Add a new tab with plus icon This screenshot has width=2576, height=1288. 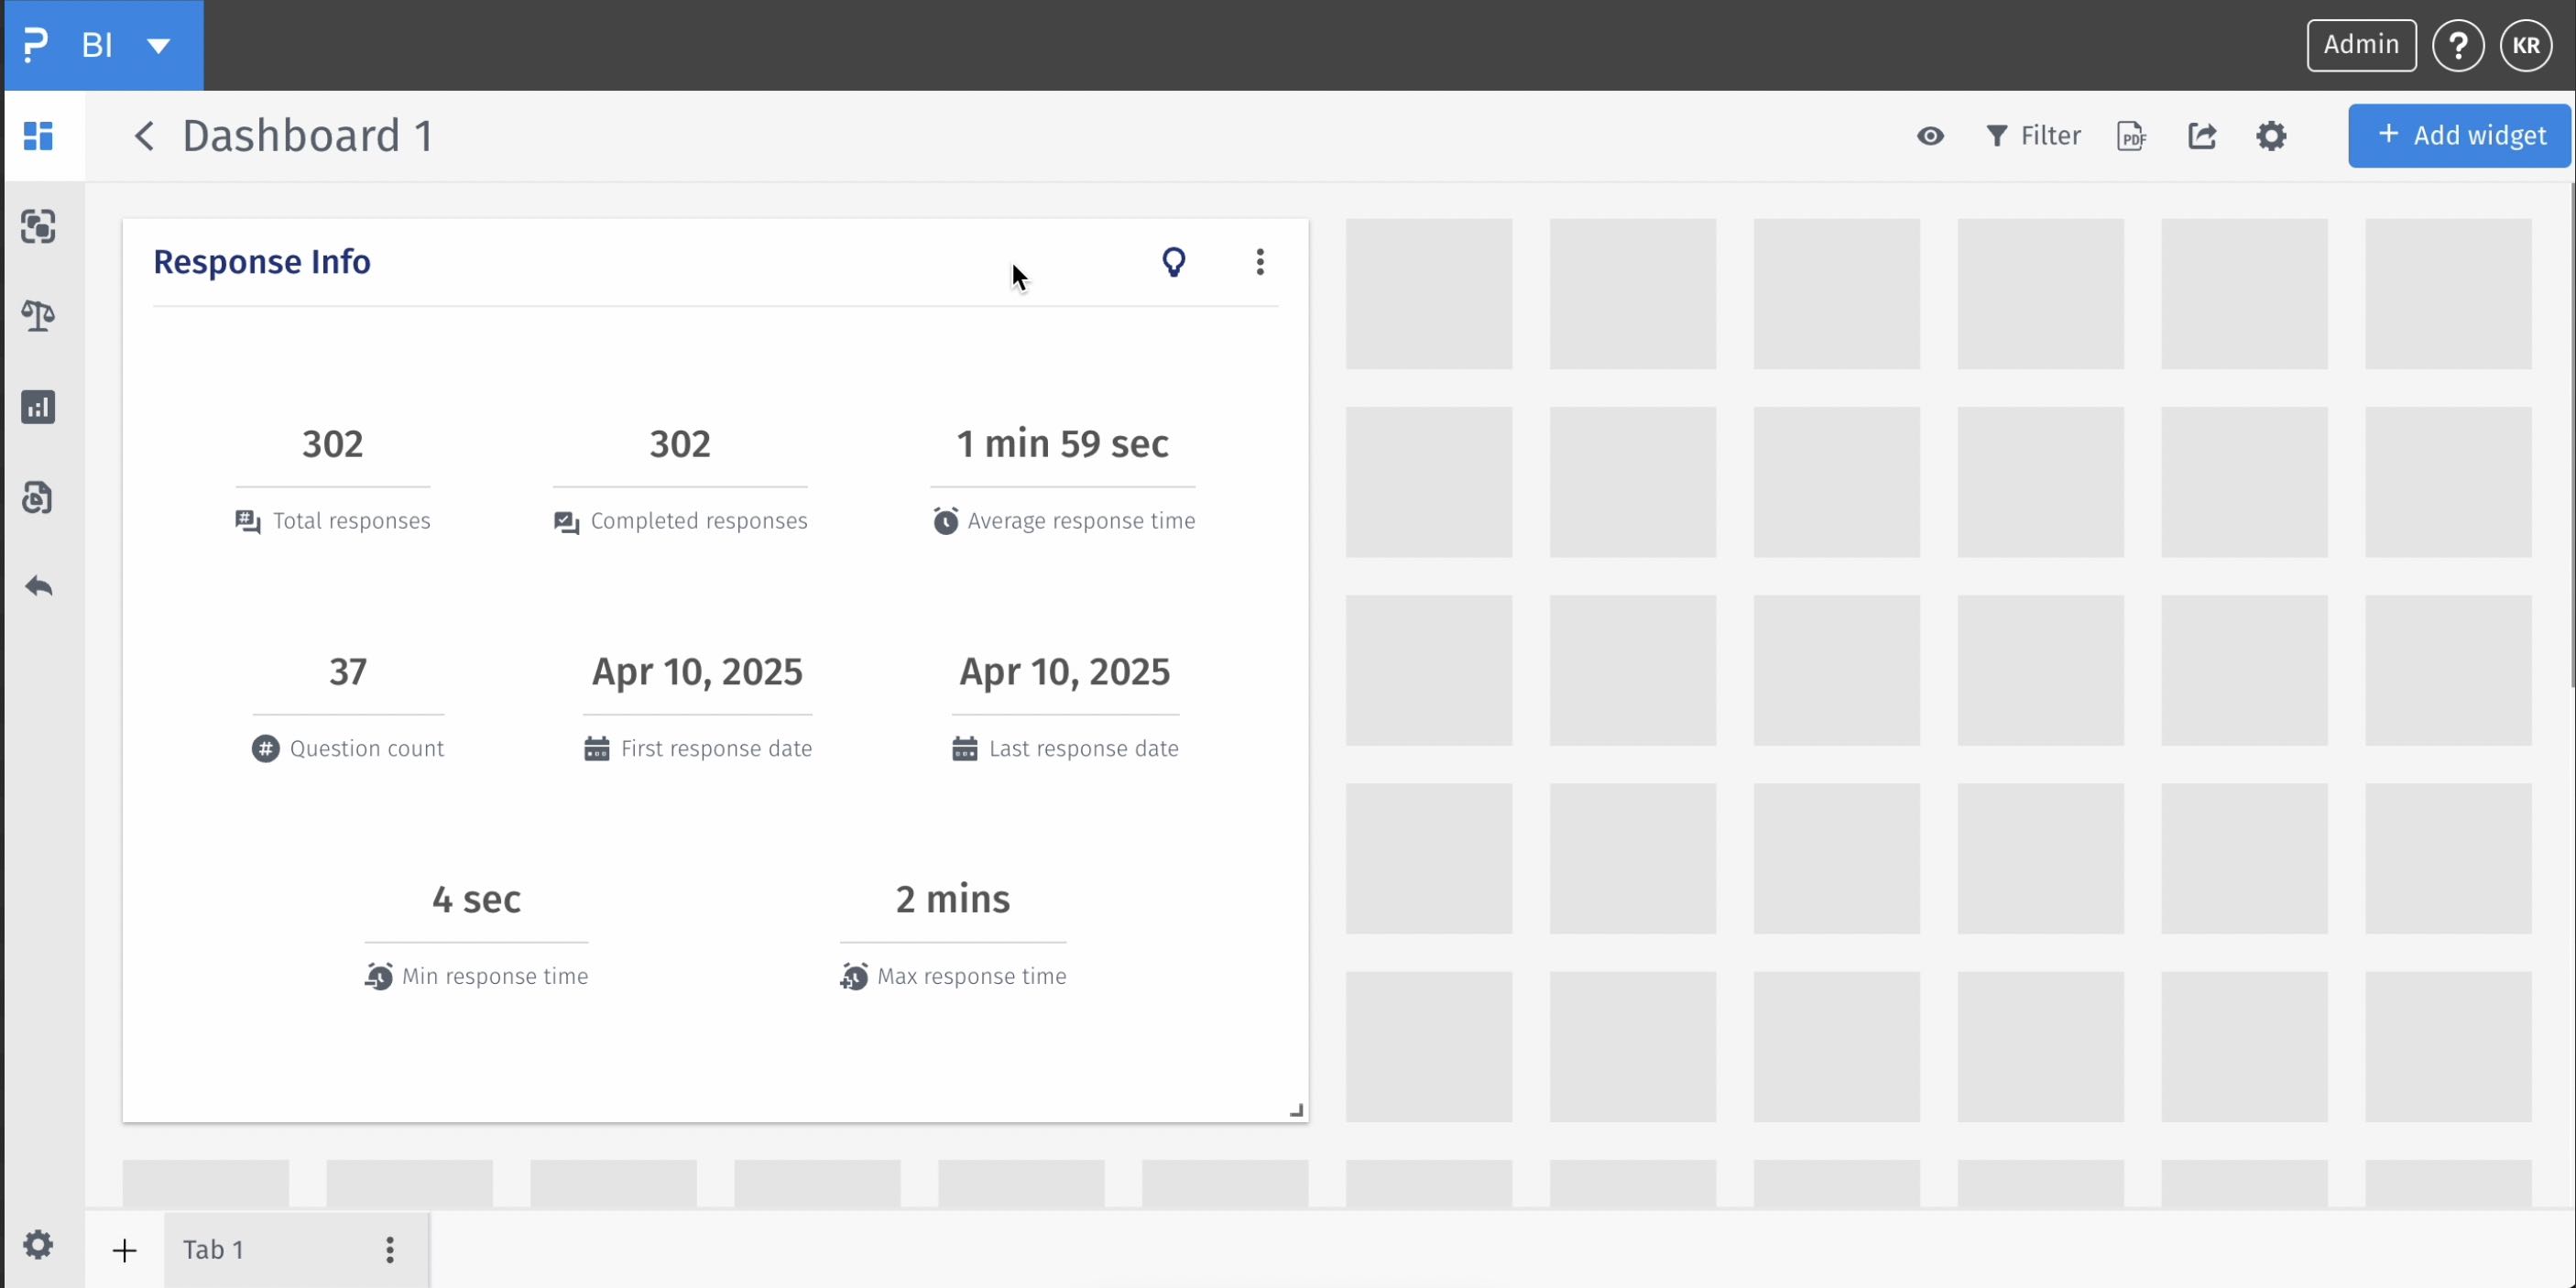click(124, 1250)
